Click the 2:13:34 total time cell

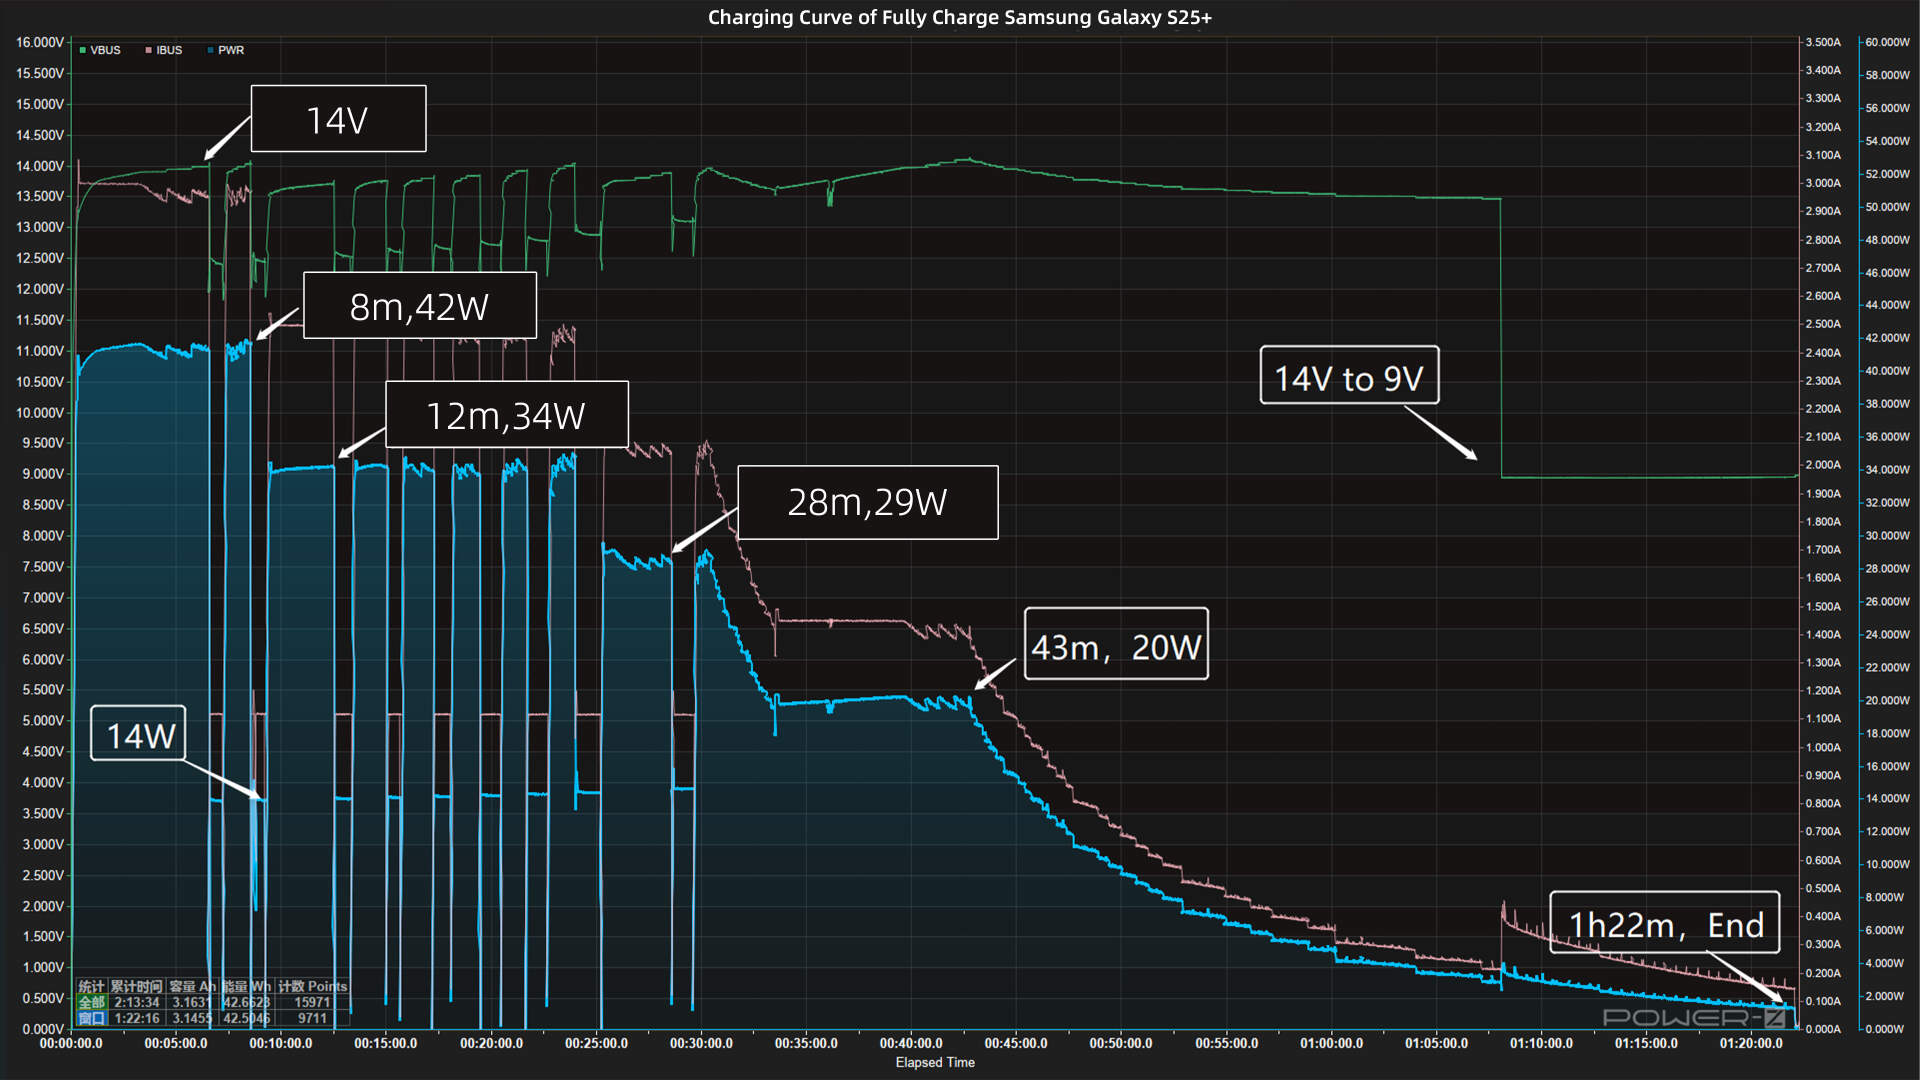137,1002
